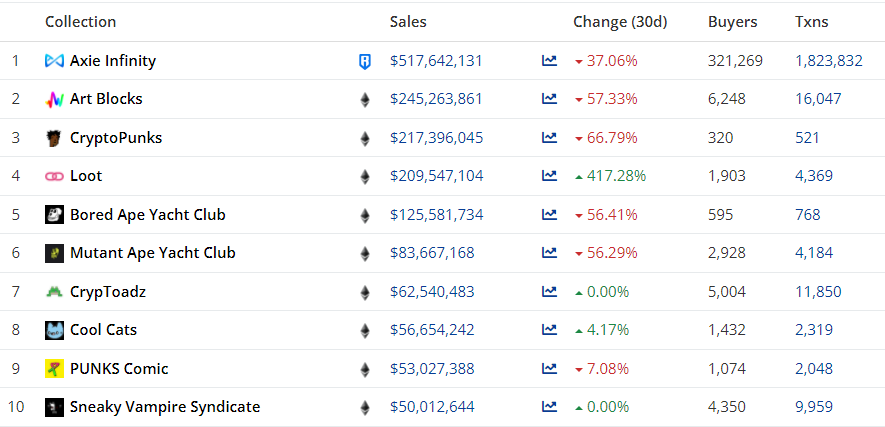Click the Cool Cats collection avatar
Image resolution: width=885 pixels, height=427 pixels.
tap(54, 330)
